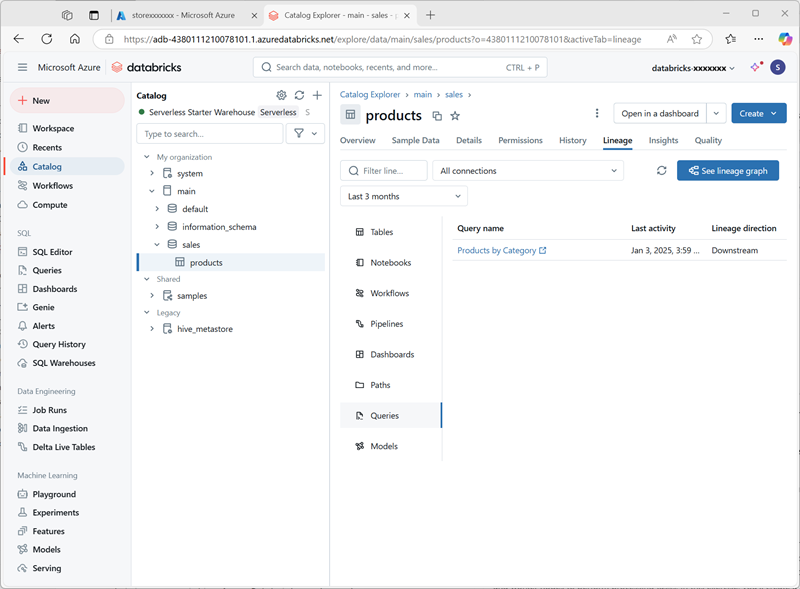Go to Catalog Explorer breadcrumb
This screenshot has width=800, height=589.
[370, 94]
